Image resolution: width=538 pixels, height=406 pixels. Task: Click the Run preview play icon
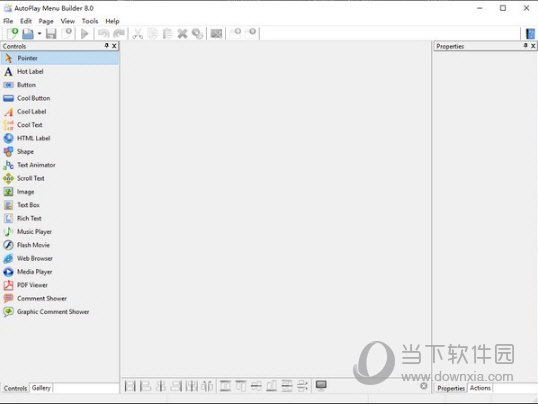84,34
